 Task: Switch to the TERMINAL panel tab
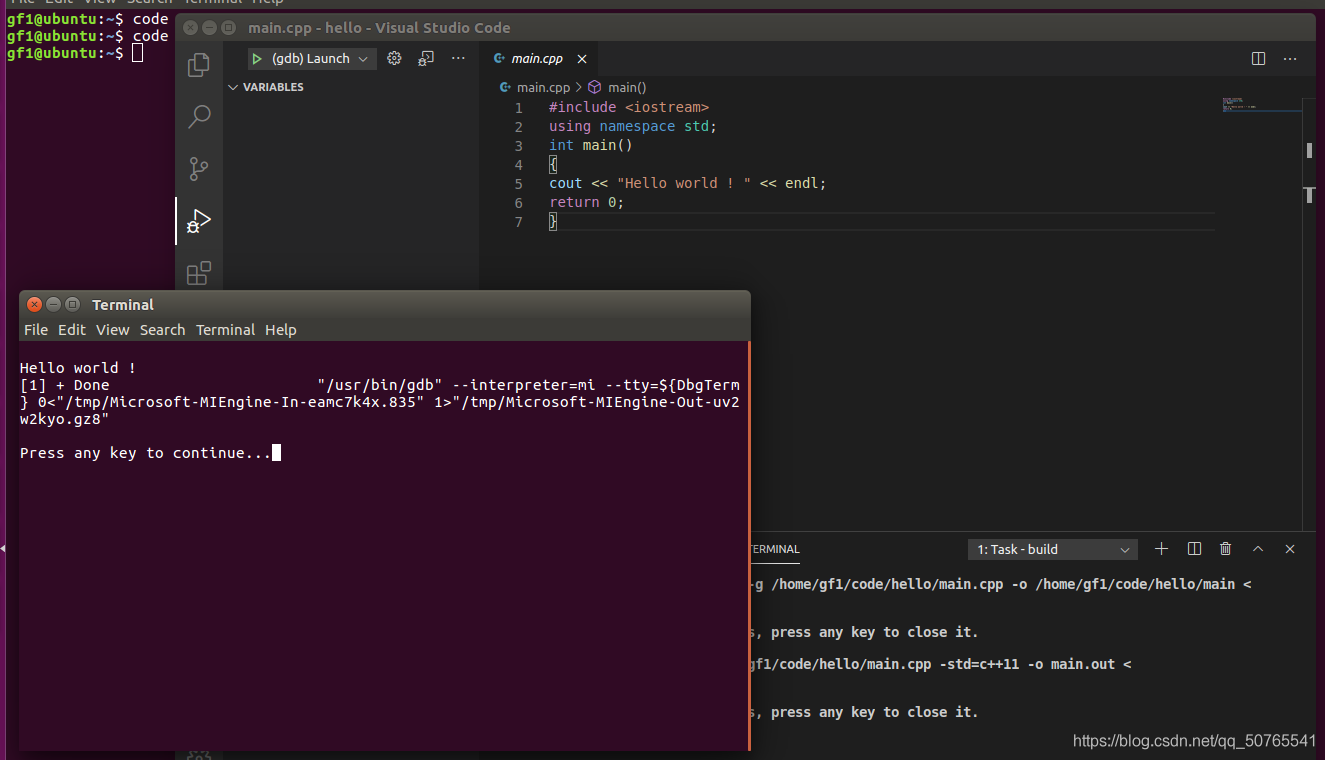click(x=774, y=549)
